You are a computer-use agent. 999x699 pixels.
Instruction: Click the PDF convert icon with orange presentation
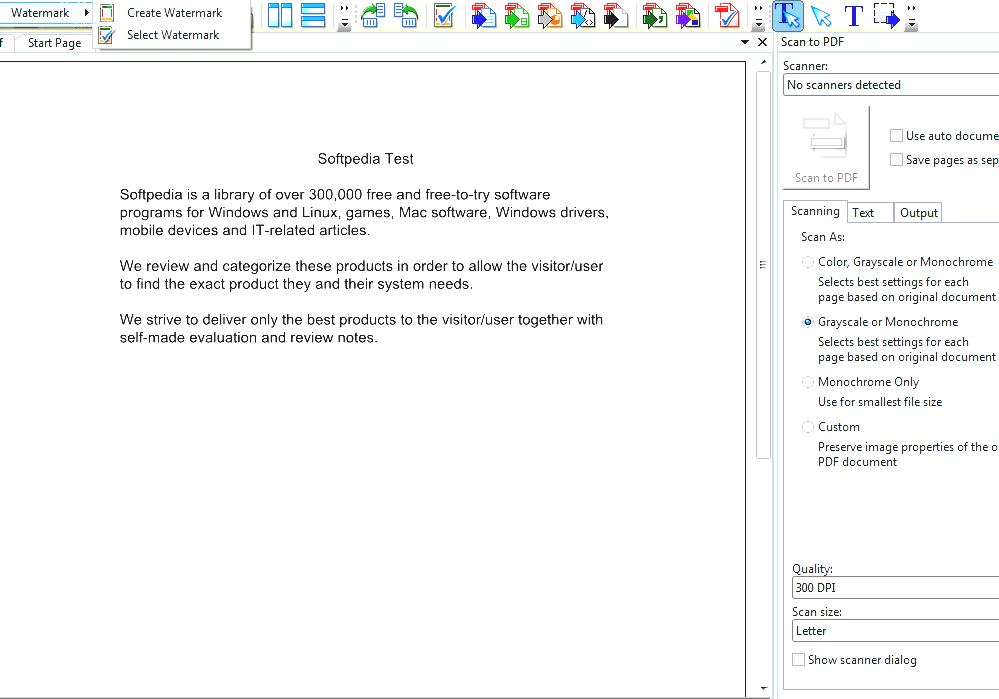click(550, 15)
